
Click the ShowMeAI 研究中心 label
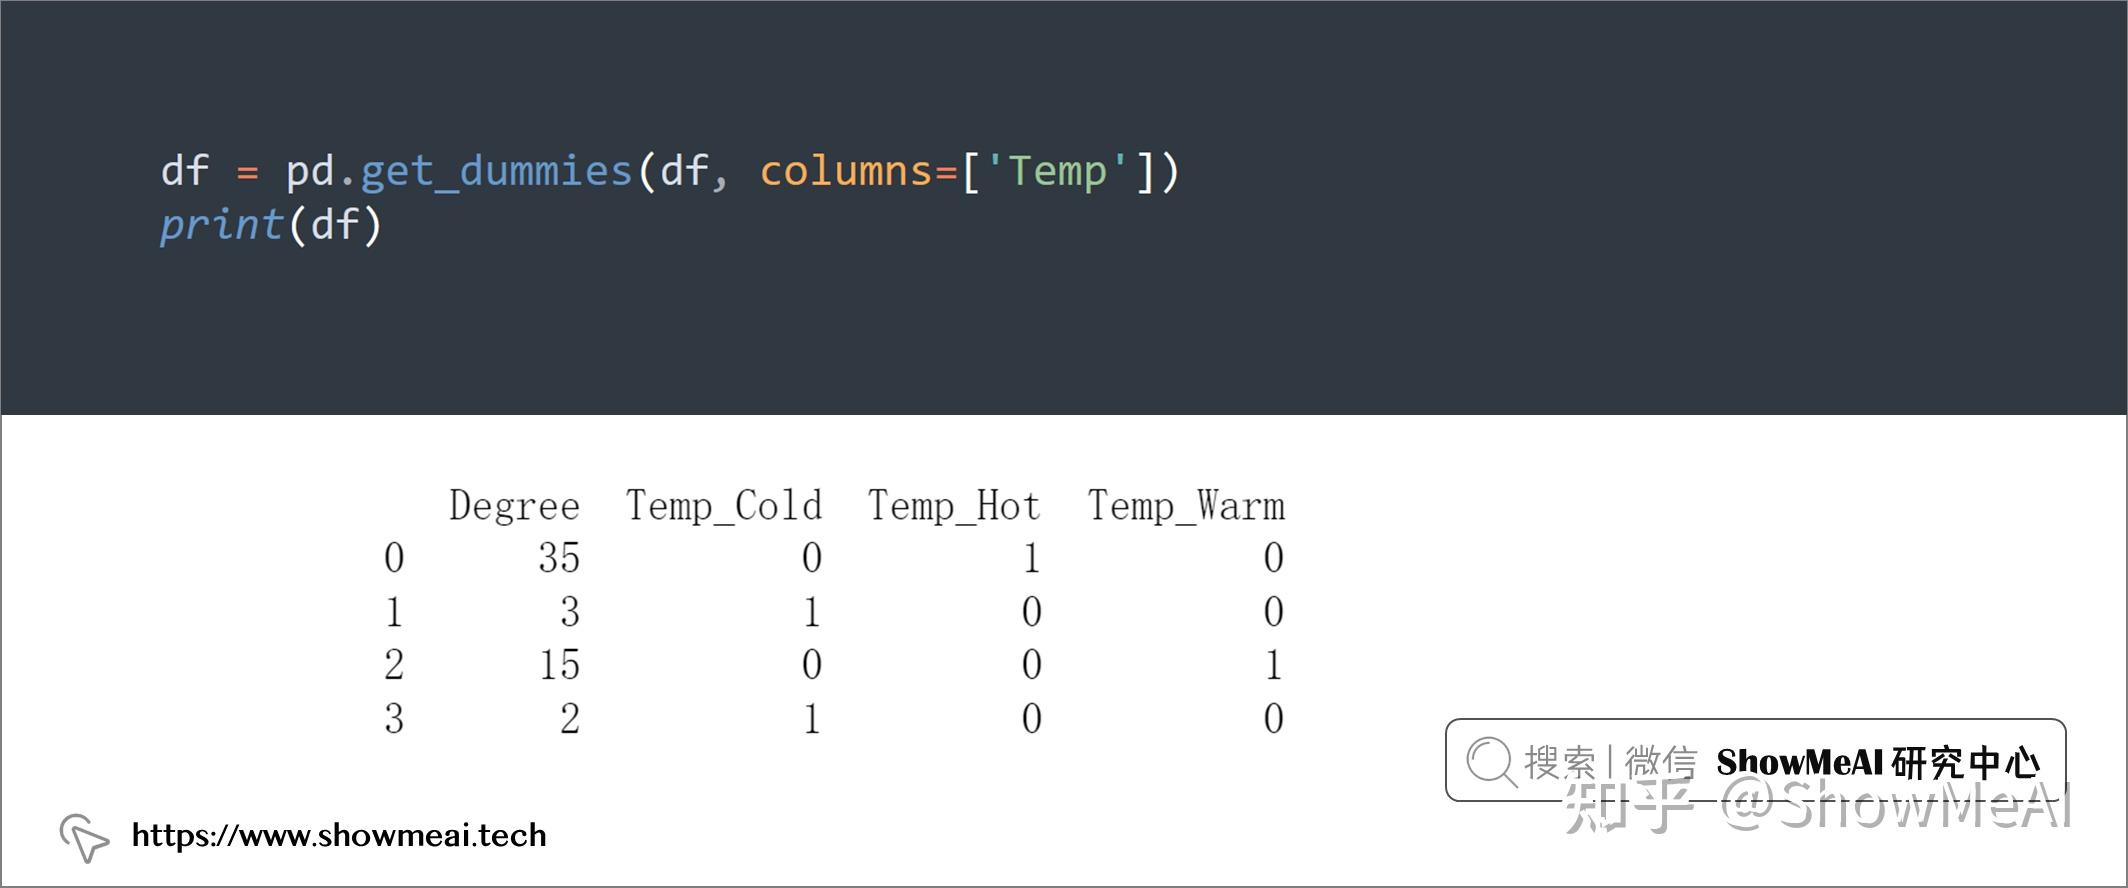(1877, 763)
